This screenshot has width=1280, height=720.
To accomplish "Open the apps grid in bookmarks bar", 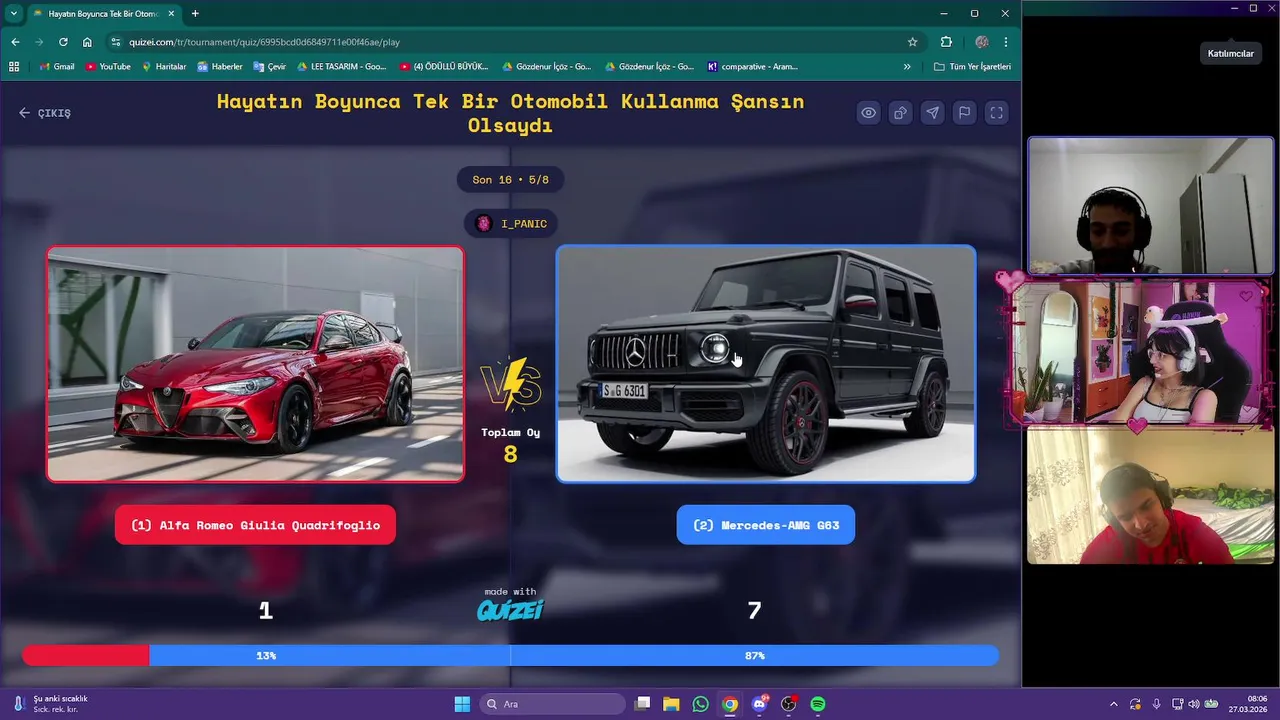I will click(14, 67).
